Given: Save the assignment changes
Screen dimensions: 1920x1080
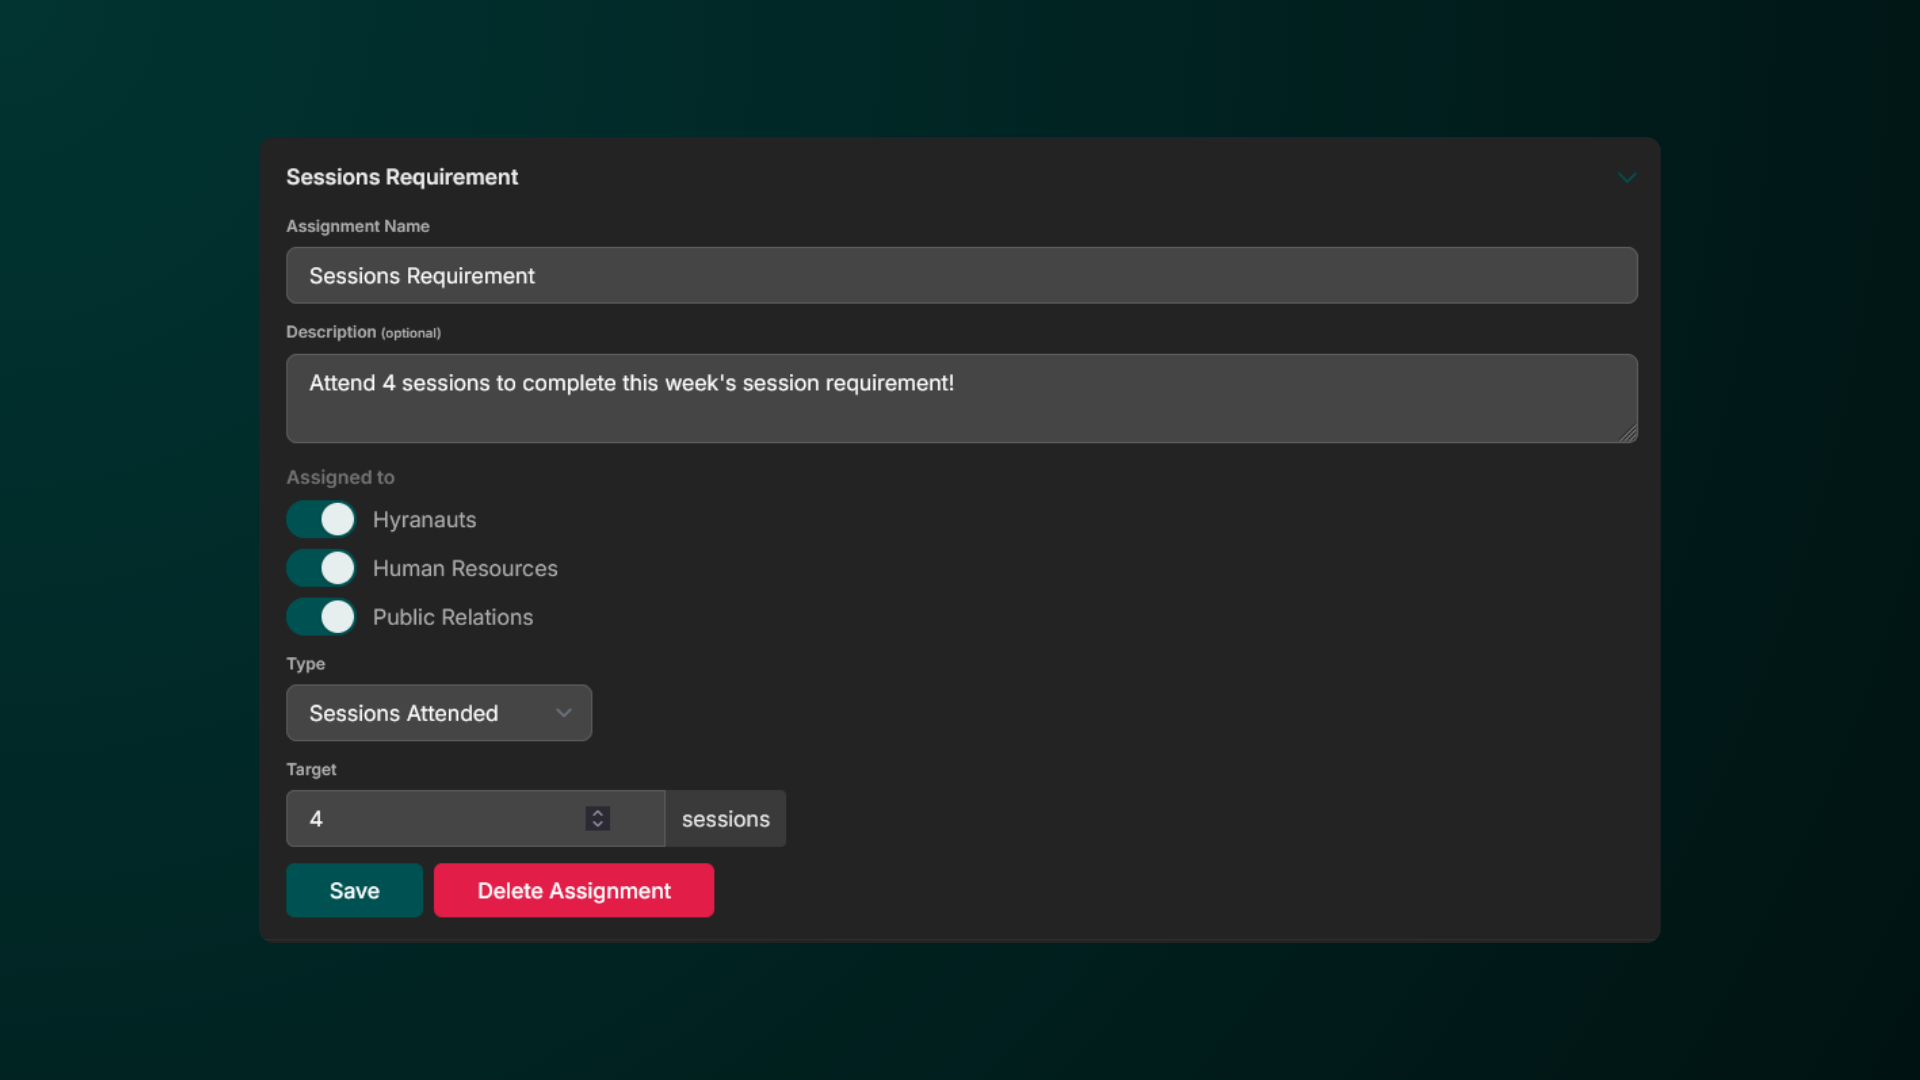Looking at the screenshot, I should (x=354, y=890).
